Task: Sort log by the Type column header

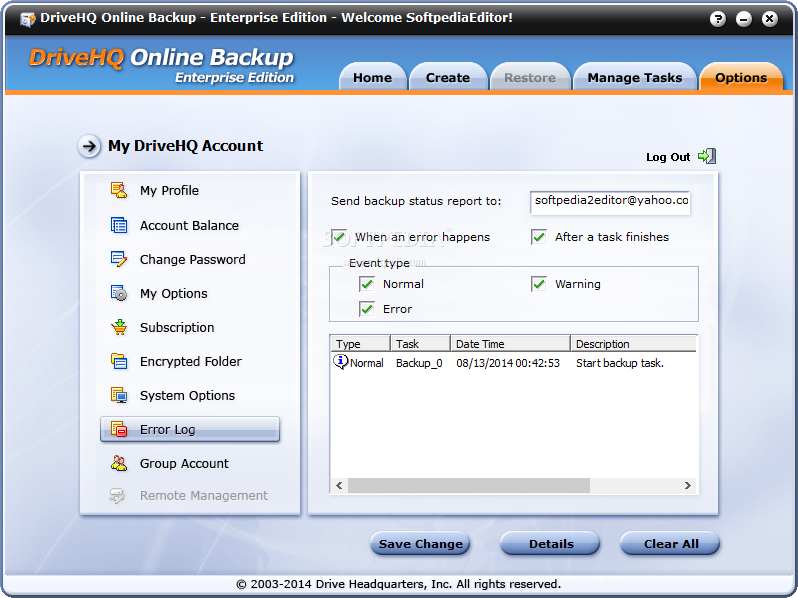Action: click(360, 344)
